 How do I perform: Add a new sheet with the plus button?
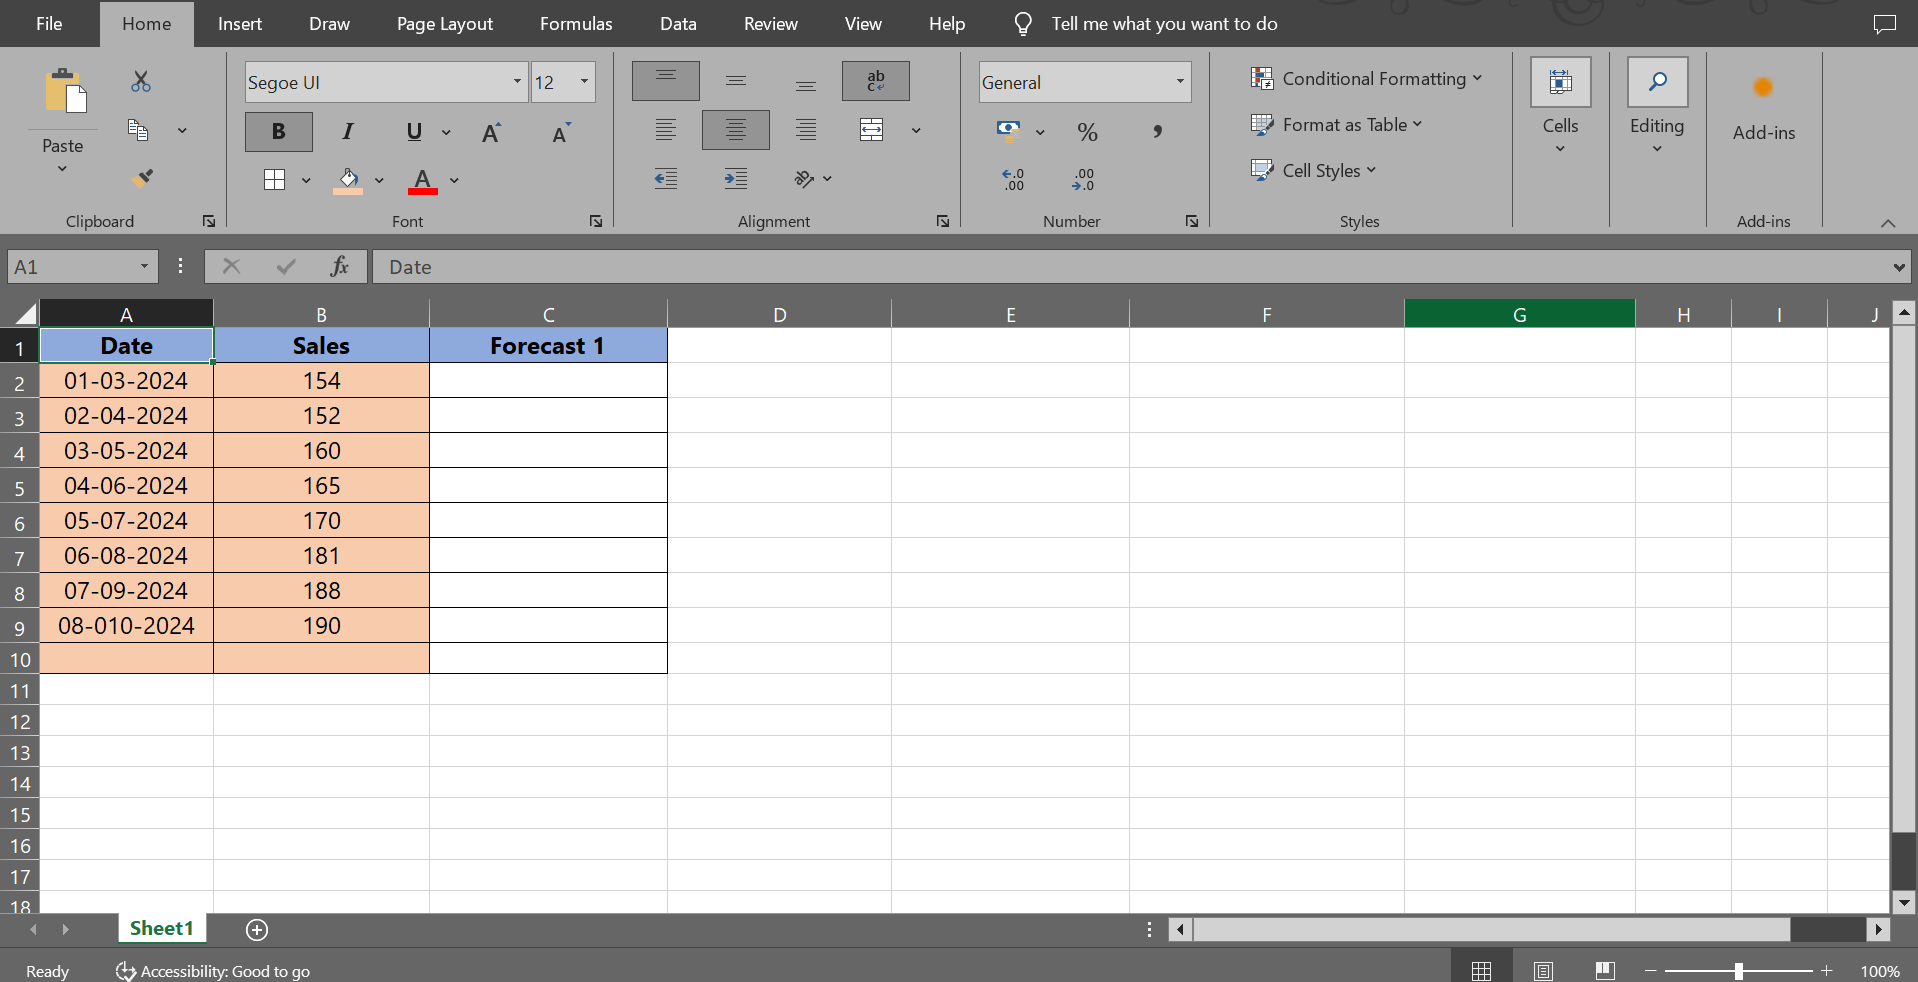(x=256, y=930)
